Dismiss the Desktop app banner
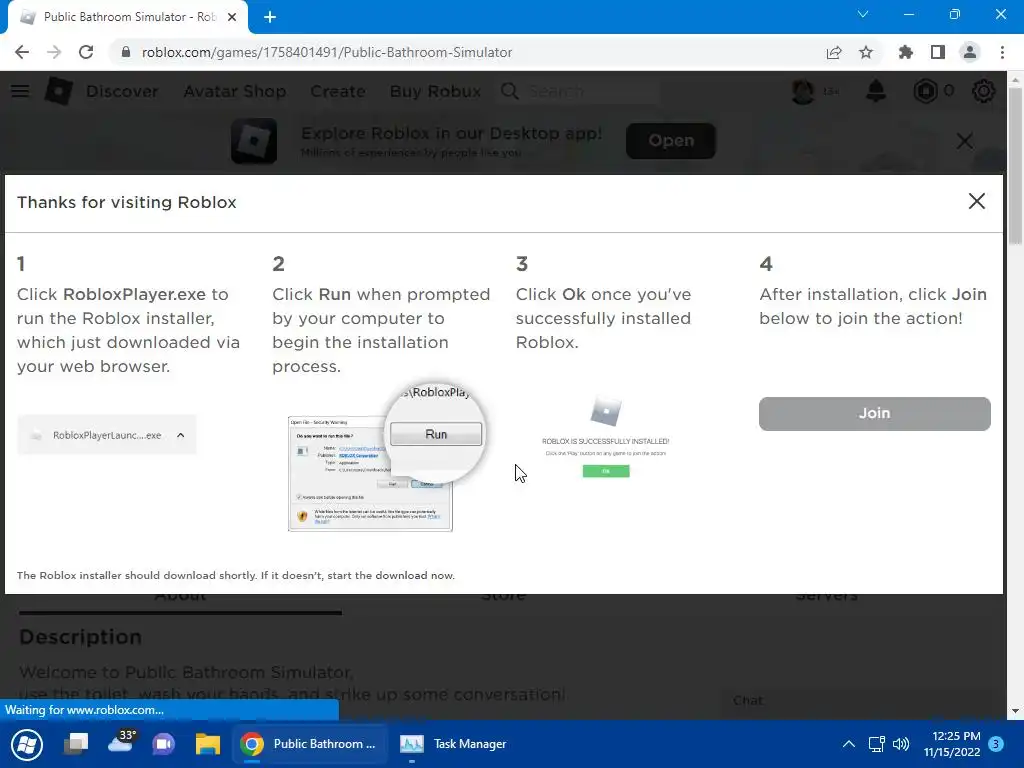This screenshot has width=1024, height=768. point(965,140)
